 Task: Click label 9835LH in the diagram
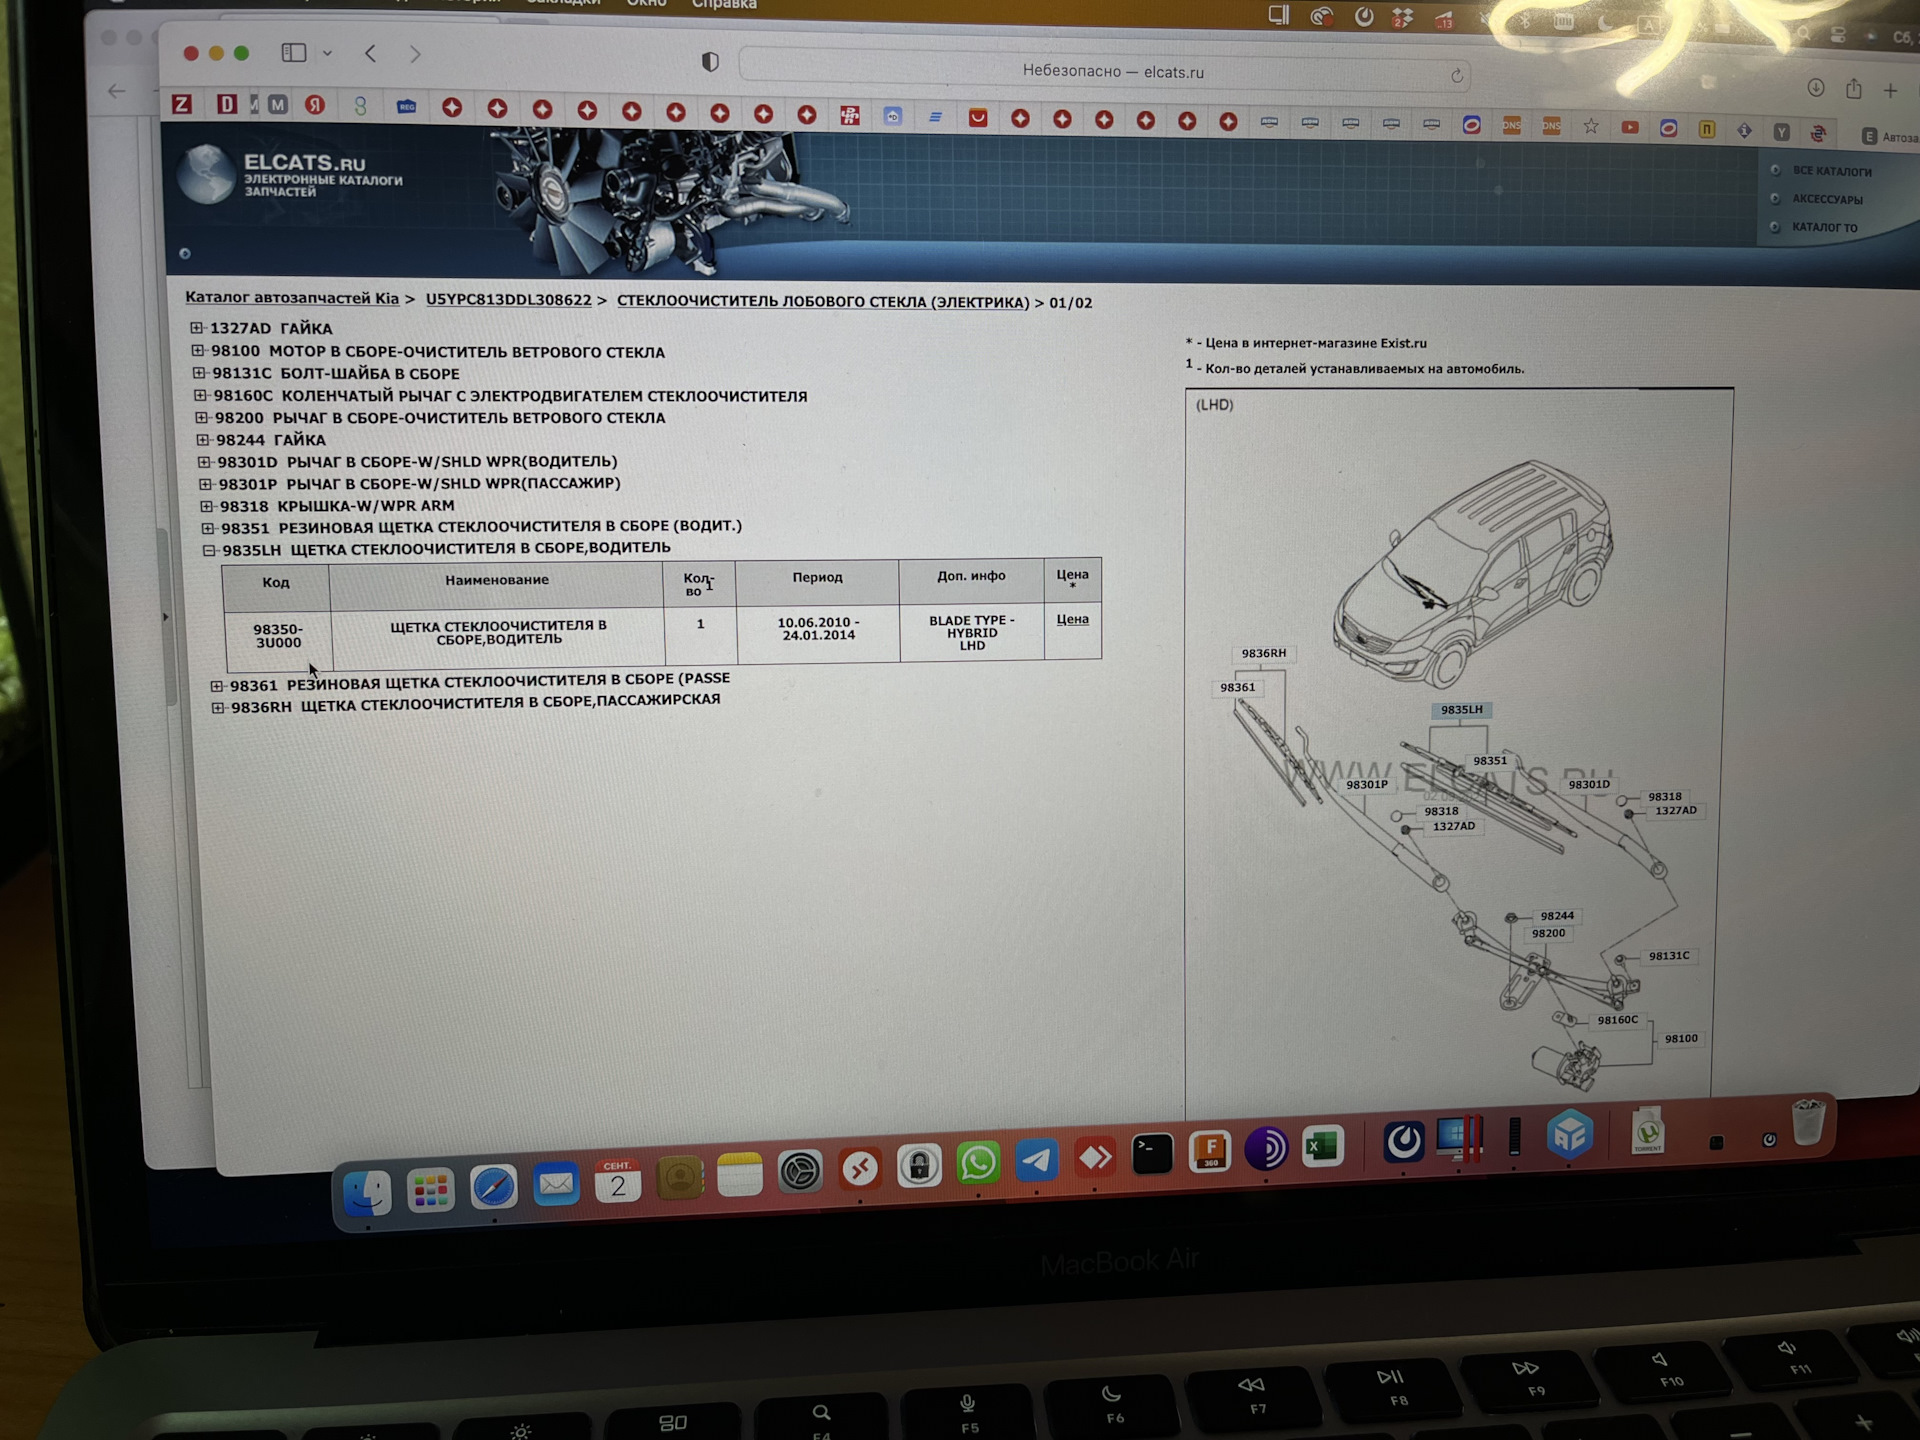coord(1462,710)
